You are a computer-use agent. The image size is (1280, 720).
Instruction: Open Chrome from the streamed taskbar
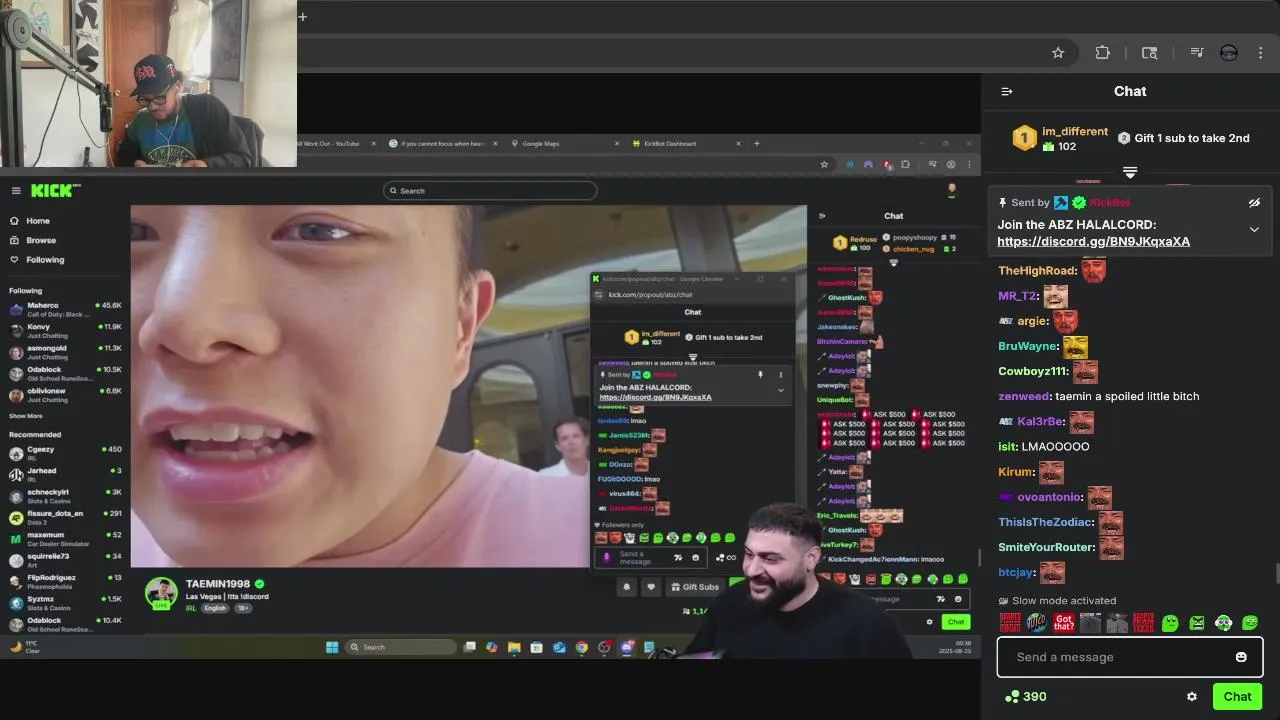coord(581,647)
